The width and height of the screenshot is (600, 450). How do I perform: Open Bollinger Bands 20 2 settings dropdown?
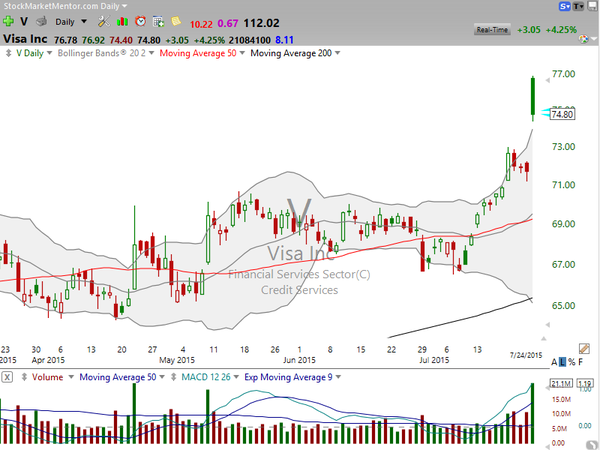151,53
